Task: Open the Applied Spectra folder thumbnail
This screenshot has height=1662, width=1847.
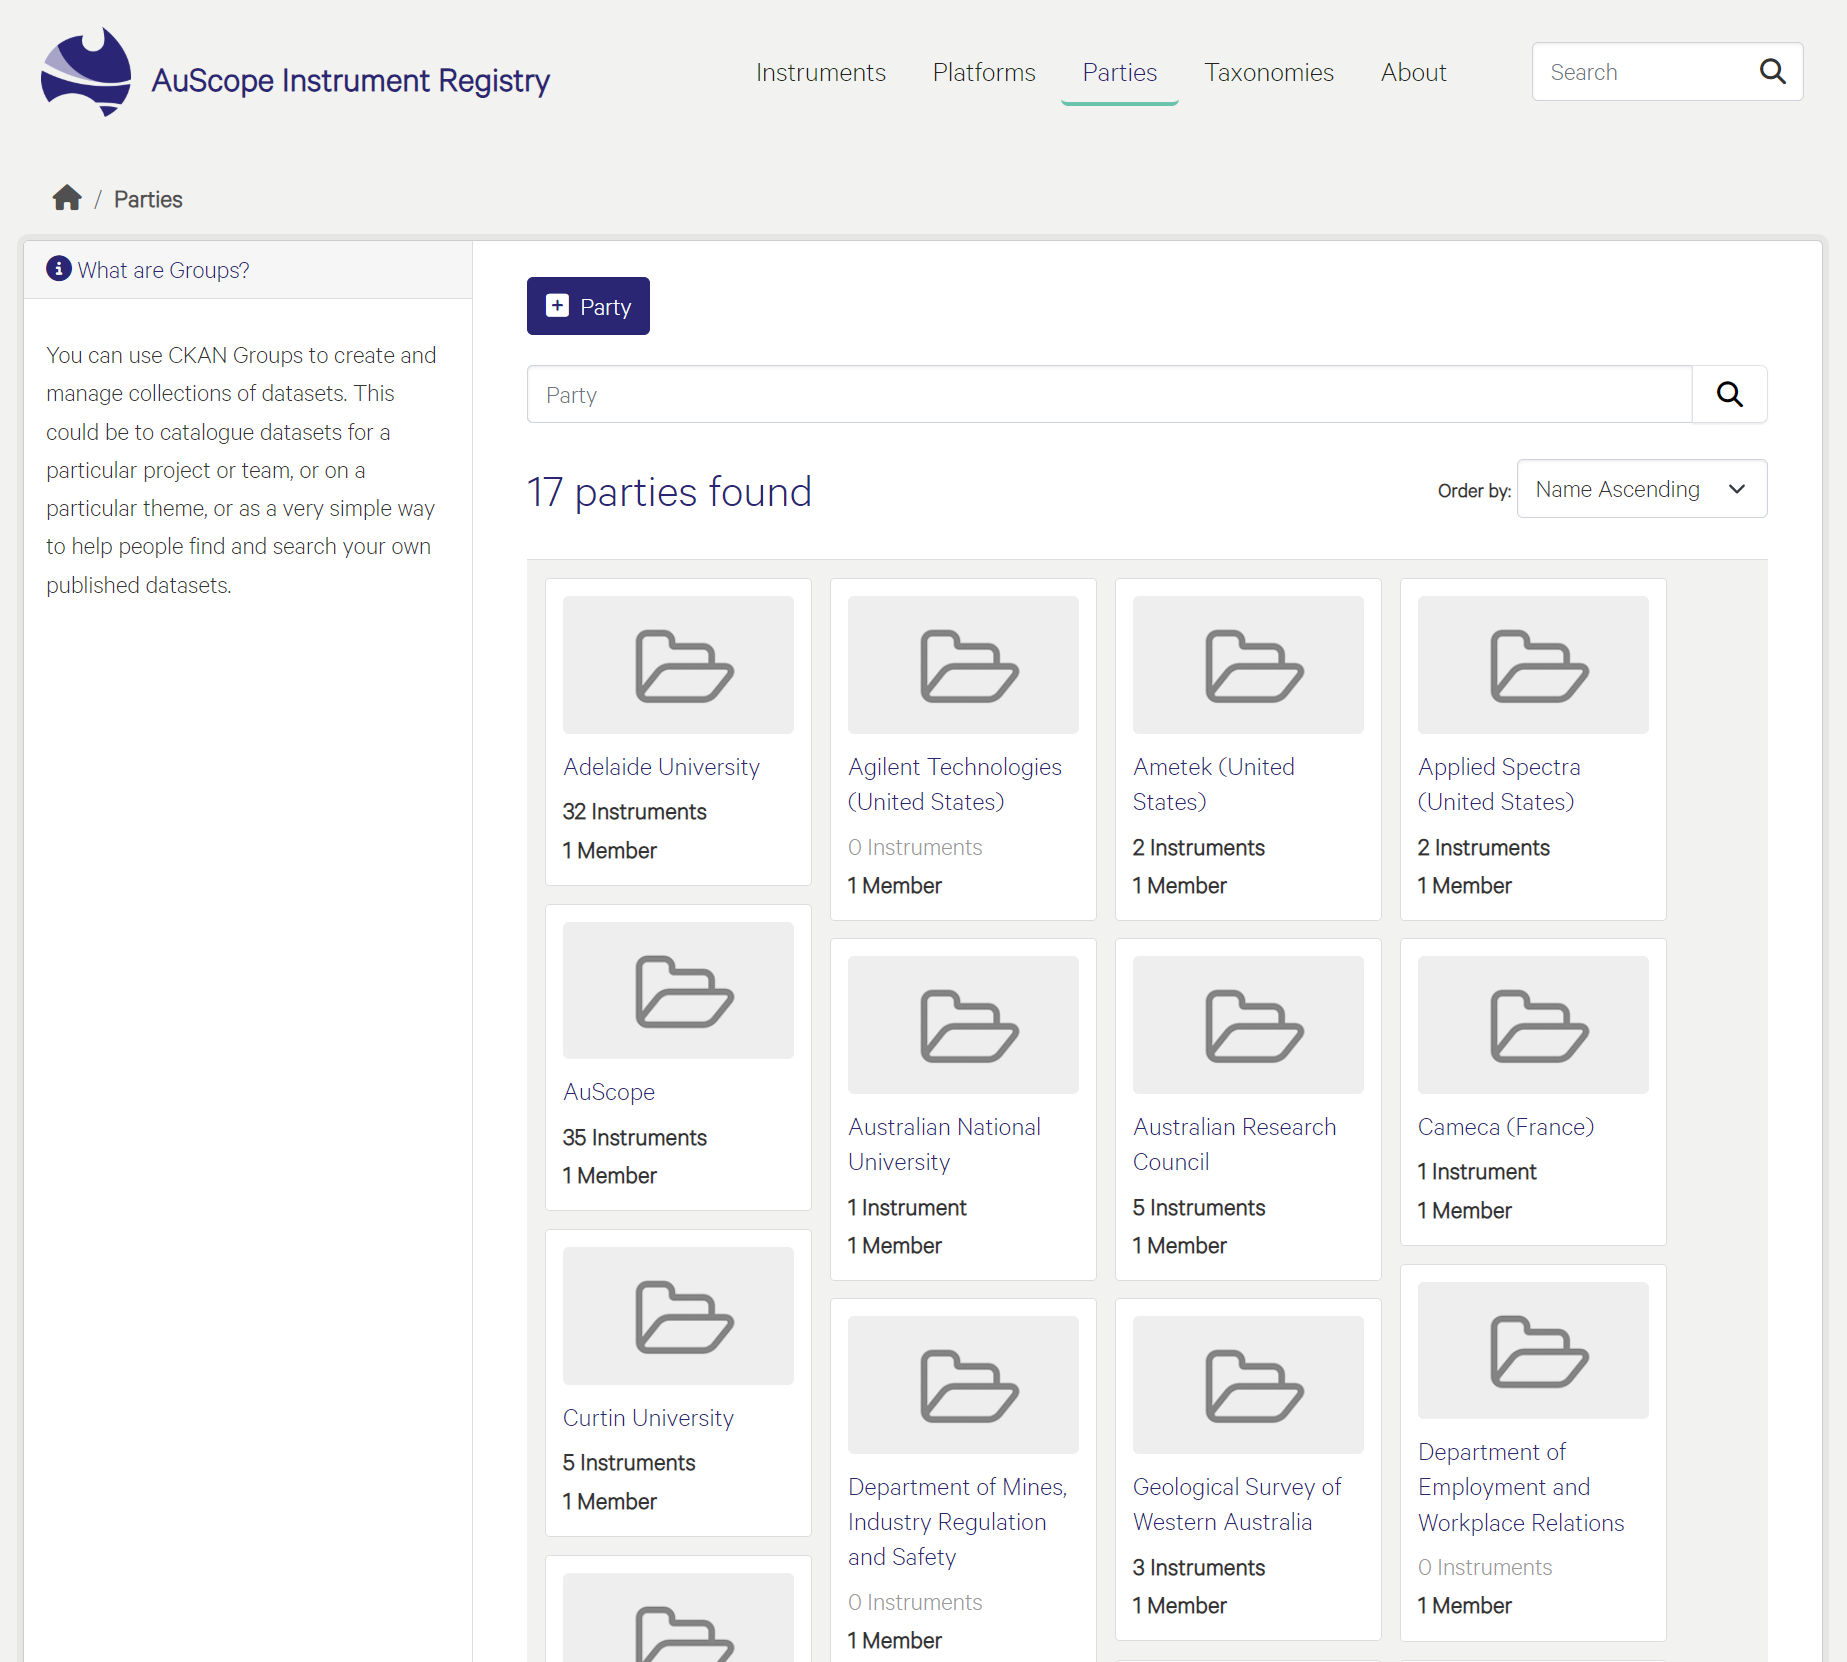Action: point(1533,665)
